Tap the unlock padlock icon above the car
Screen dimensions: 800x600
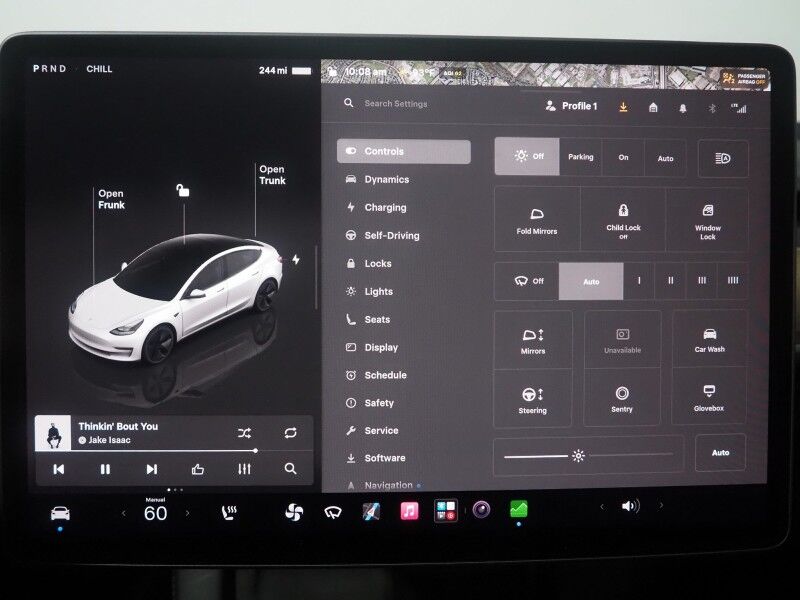tap(183, 190)
